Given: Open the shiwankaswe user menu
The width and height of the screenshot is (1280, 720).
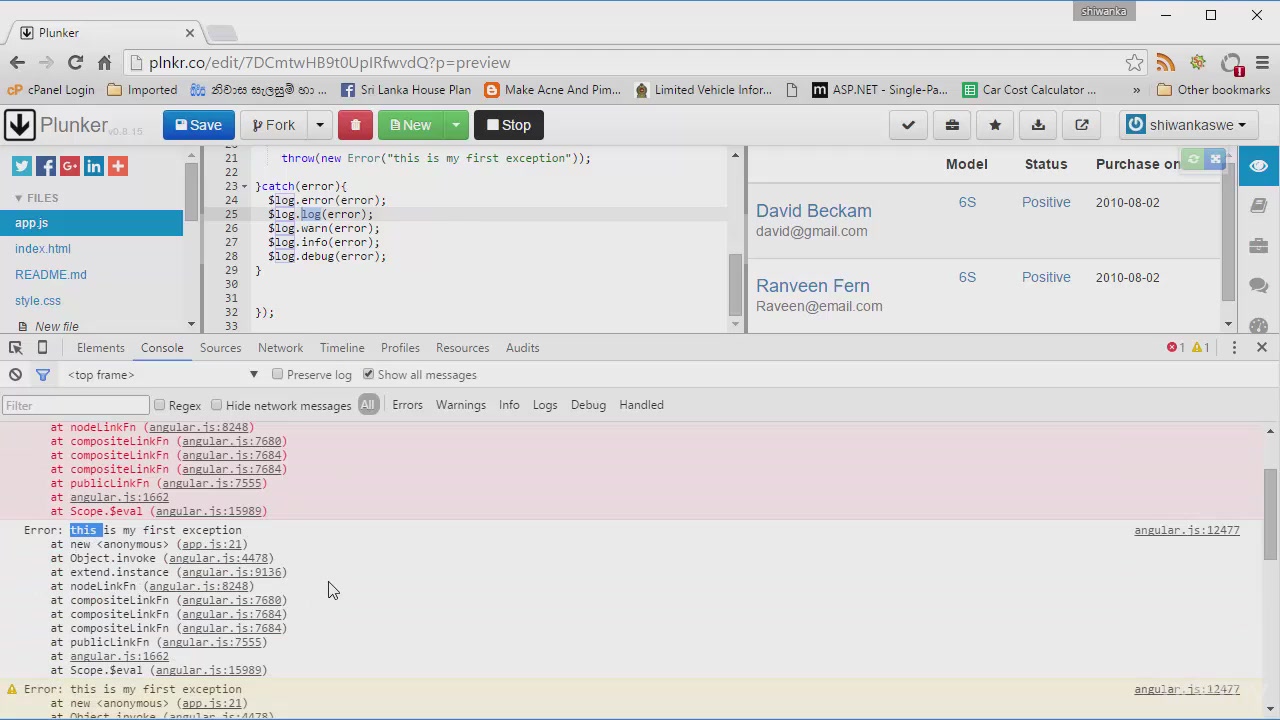Looking at the screenshot, I should point(1187,125).
